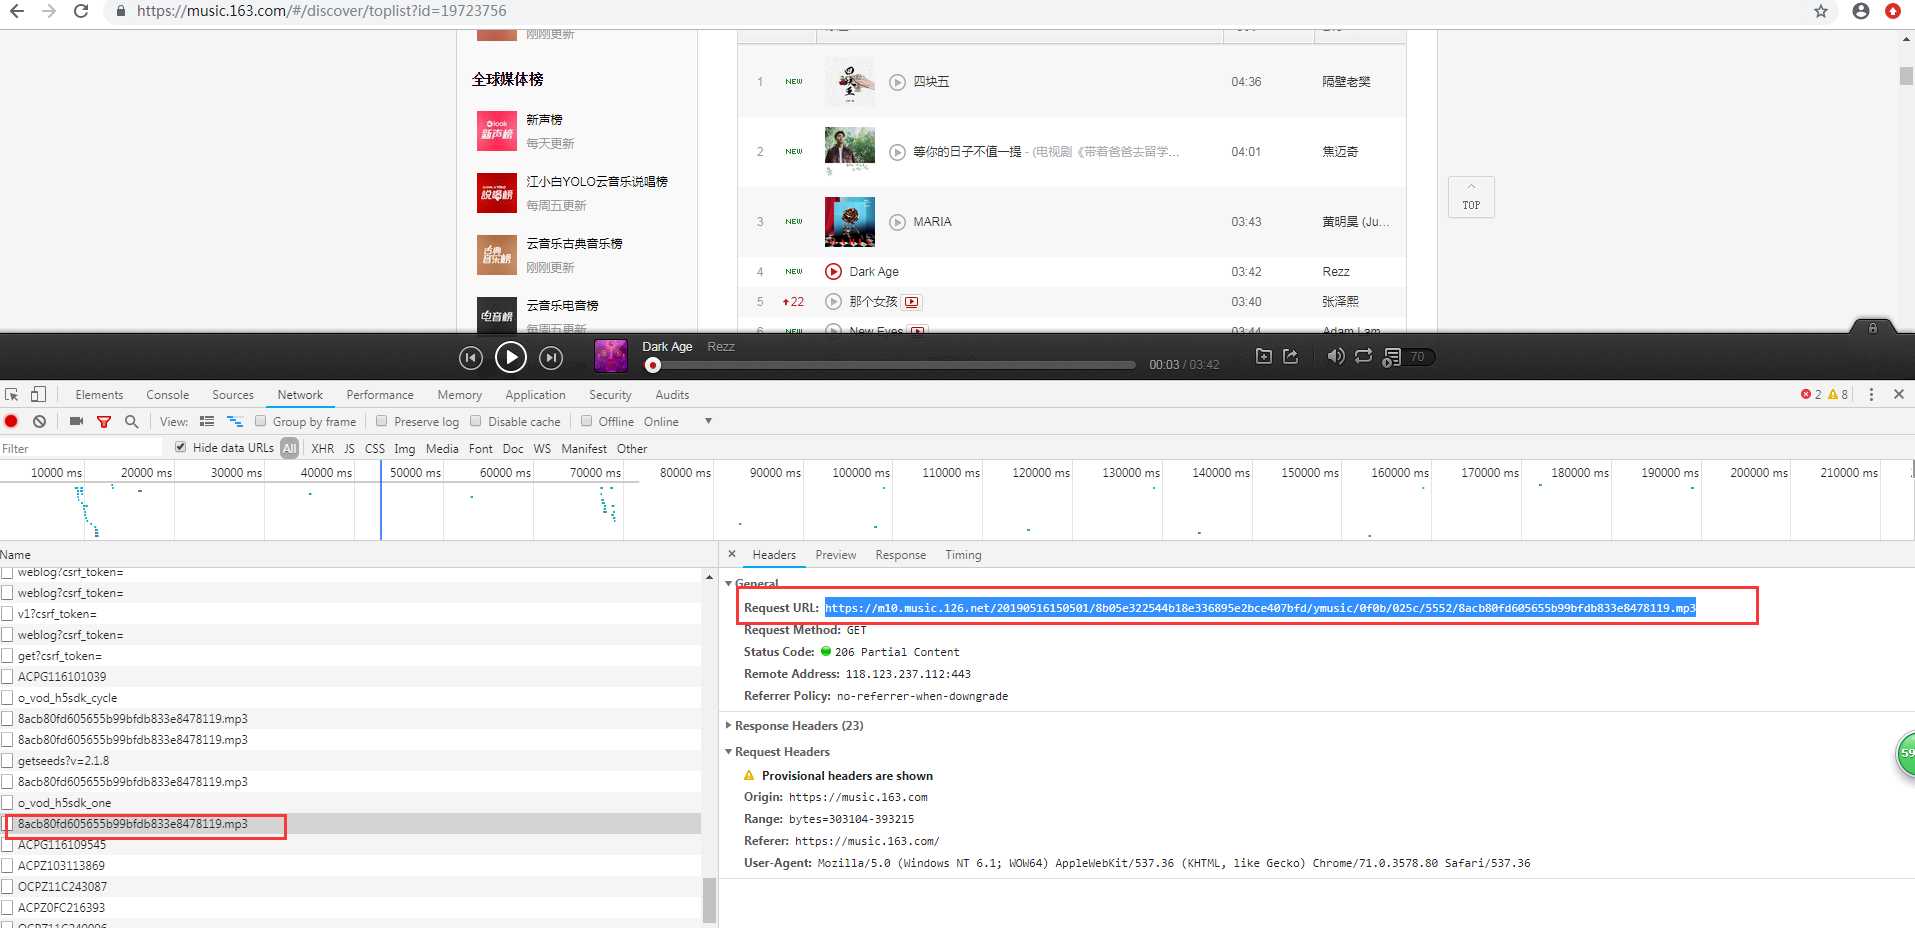
Task: Jump to page TOP button
Action: (1471, 197)
